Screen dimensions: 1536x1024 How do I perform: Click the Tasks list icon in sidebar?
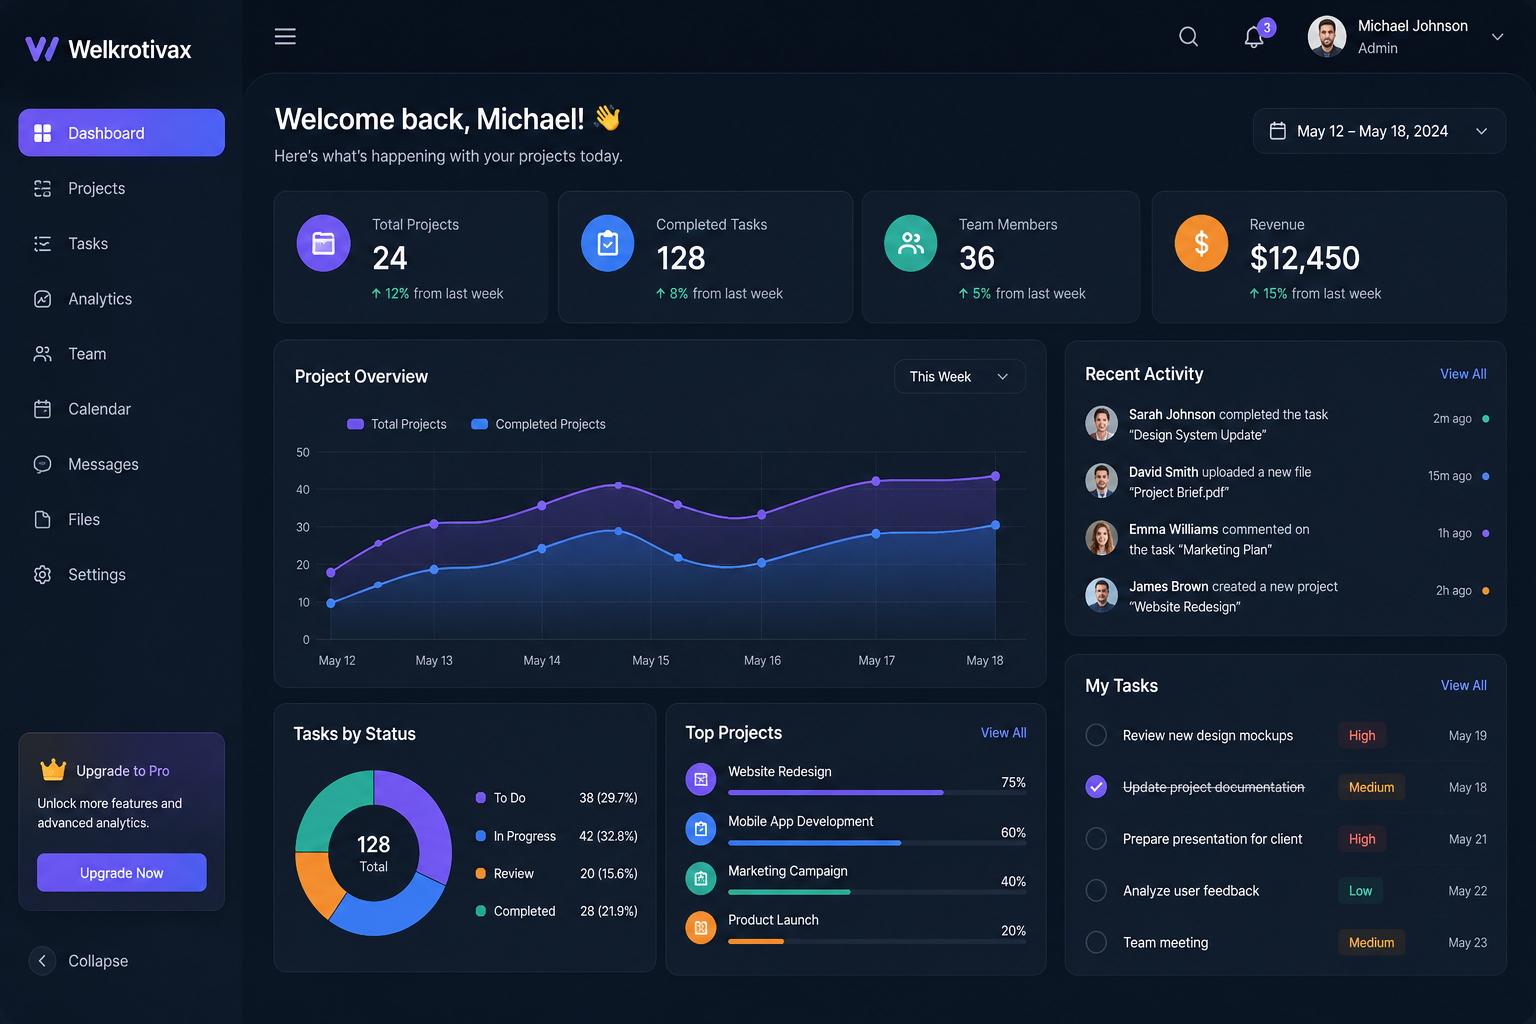click(x=42, y=244)
